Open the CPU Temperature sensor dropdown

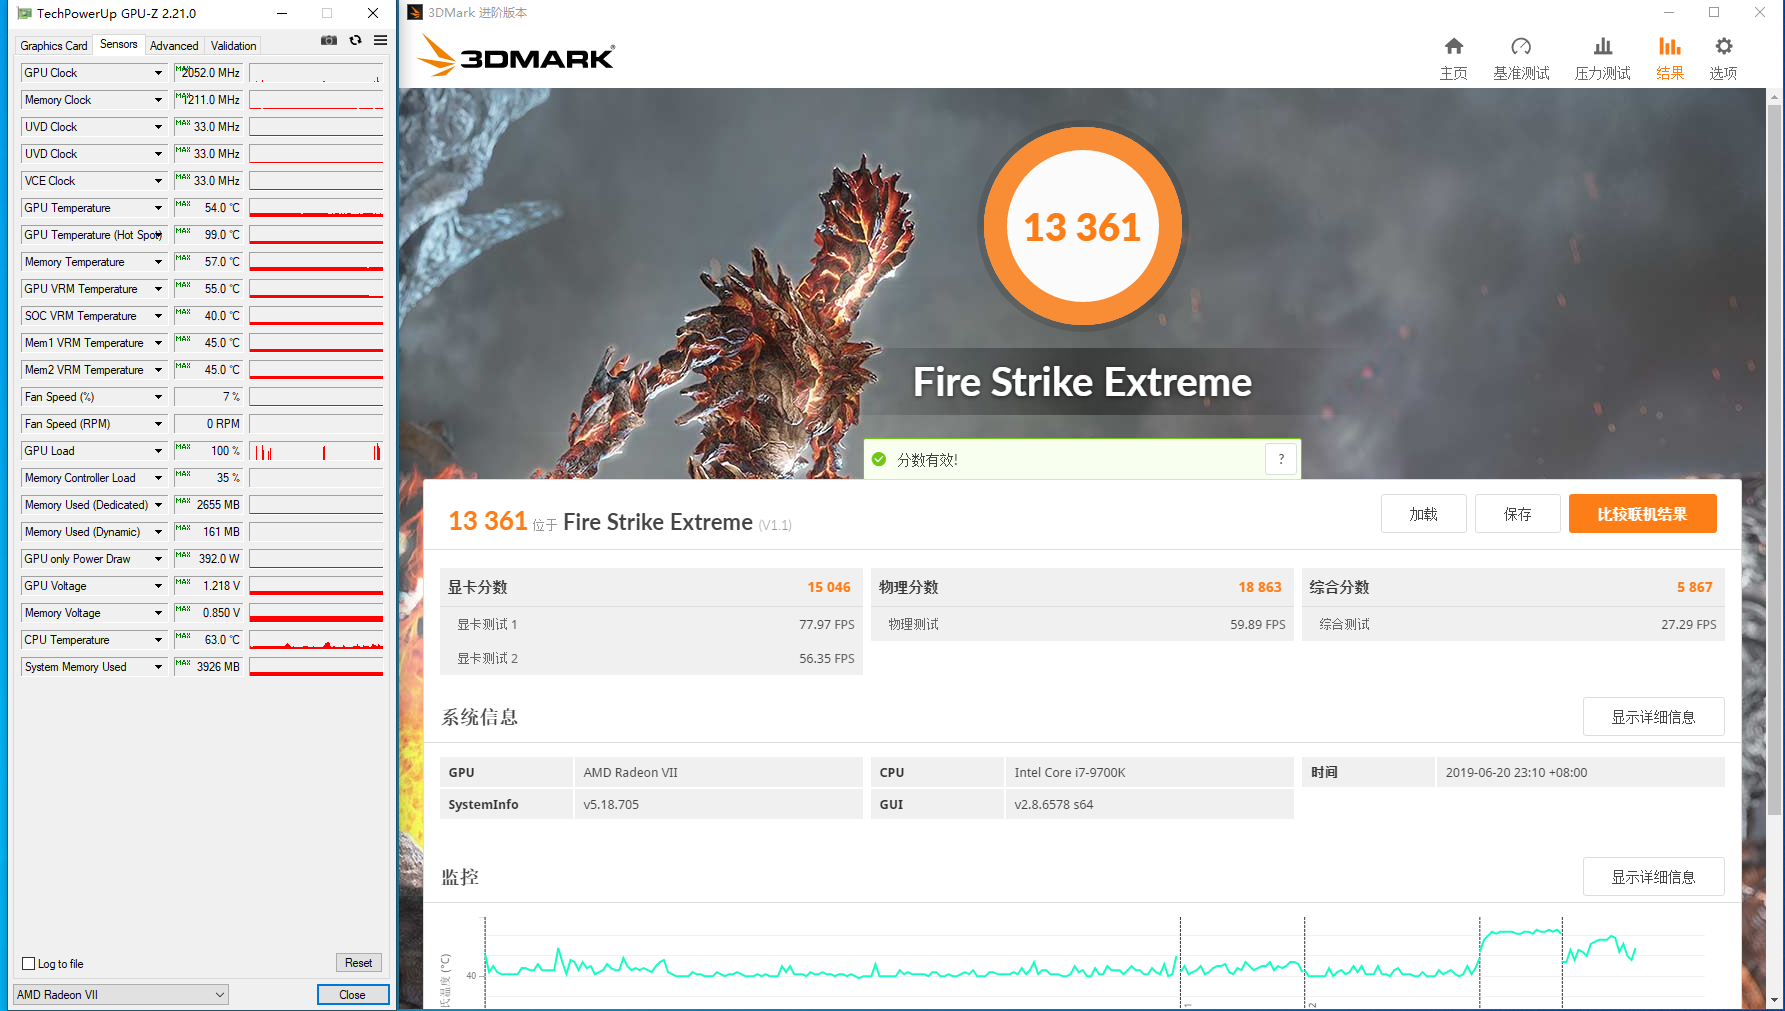pyautogui.click(x=158, y=640)
